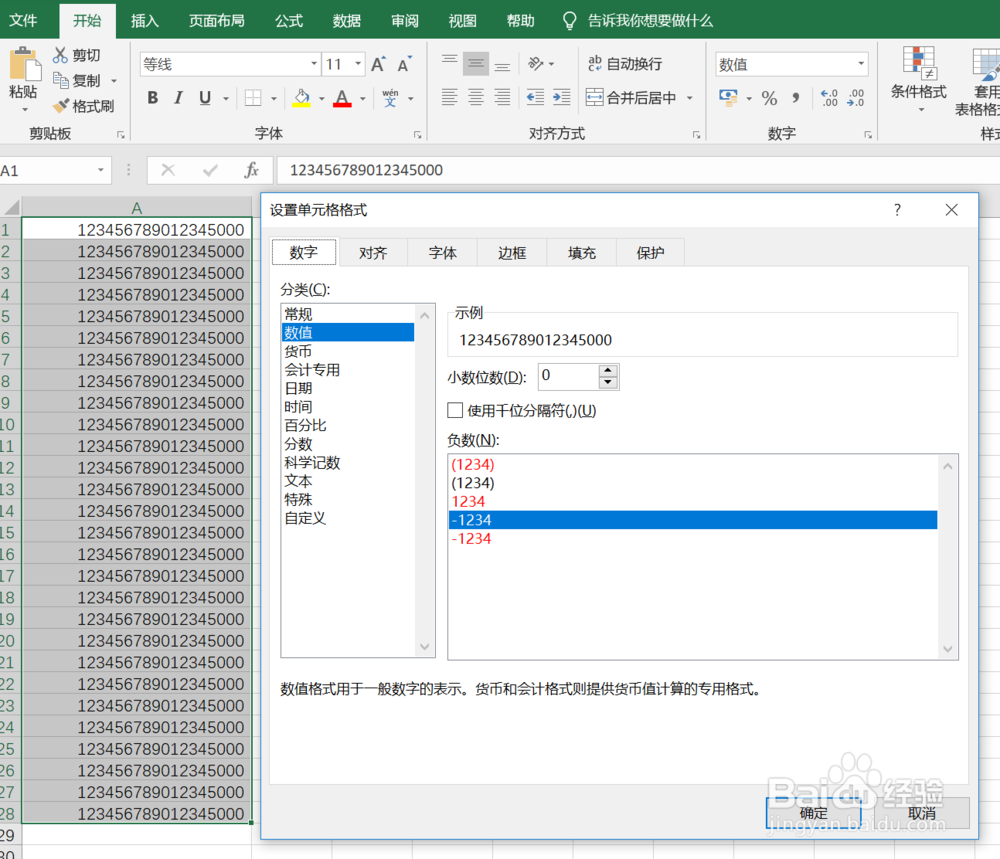Image resolution: width=1000 pixels, height=859 pixels.
Task: Apply italic formatting with the I icon
Action: coord(178,98)
